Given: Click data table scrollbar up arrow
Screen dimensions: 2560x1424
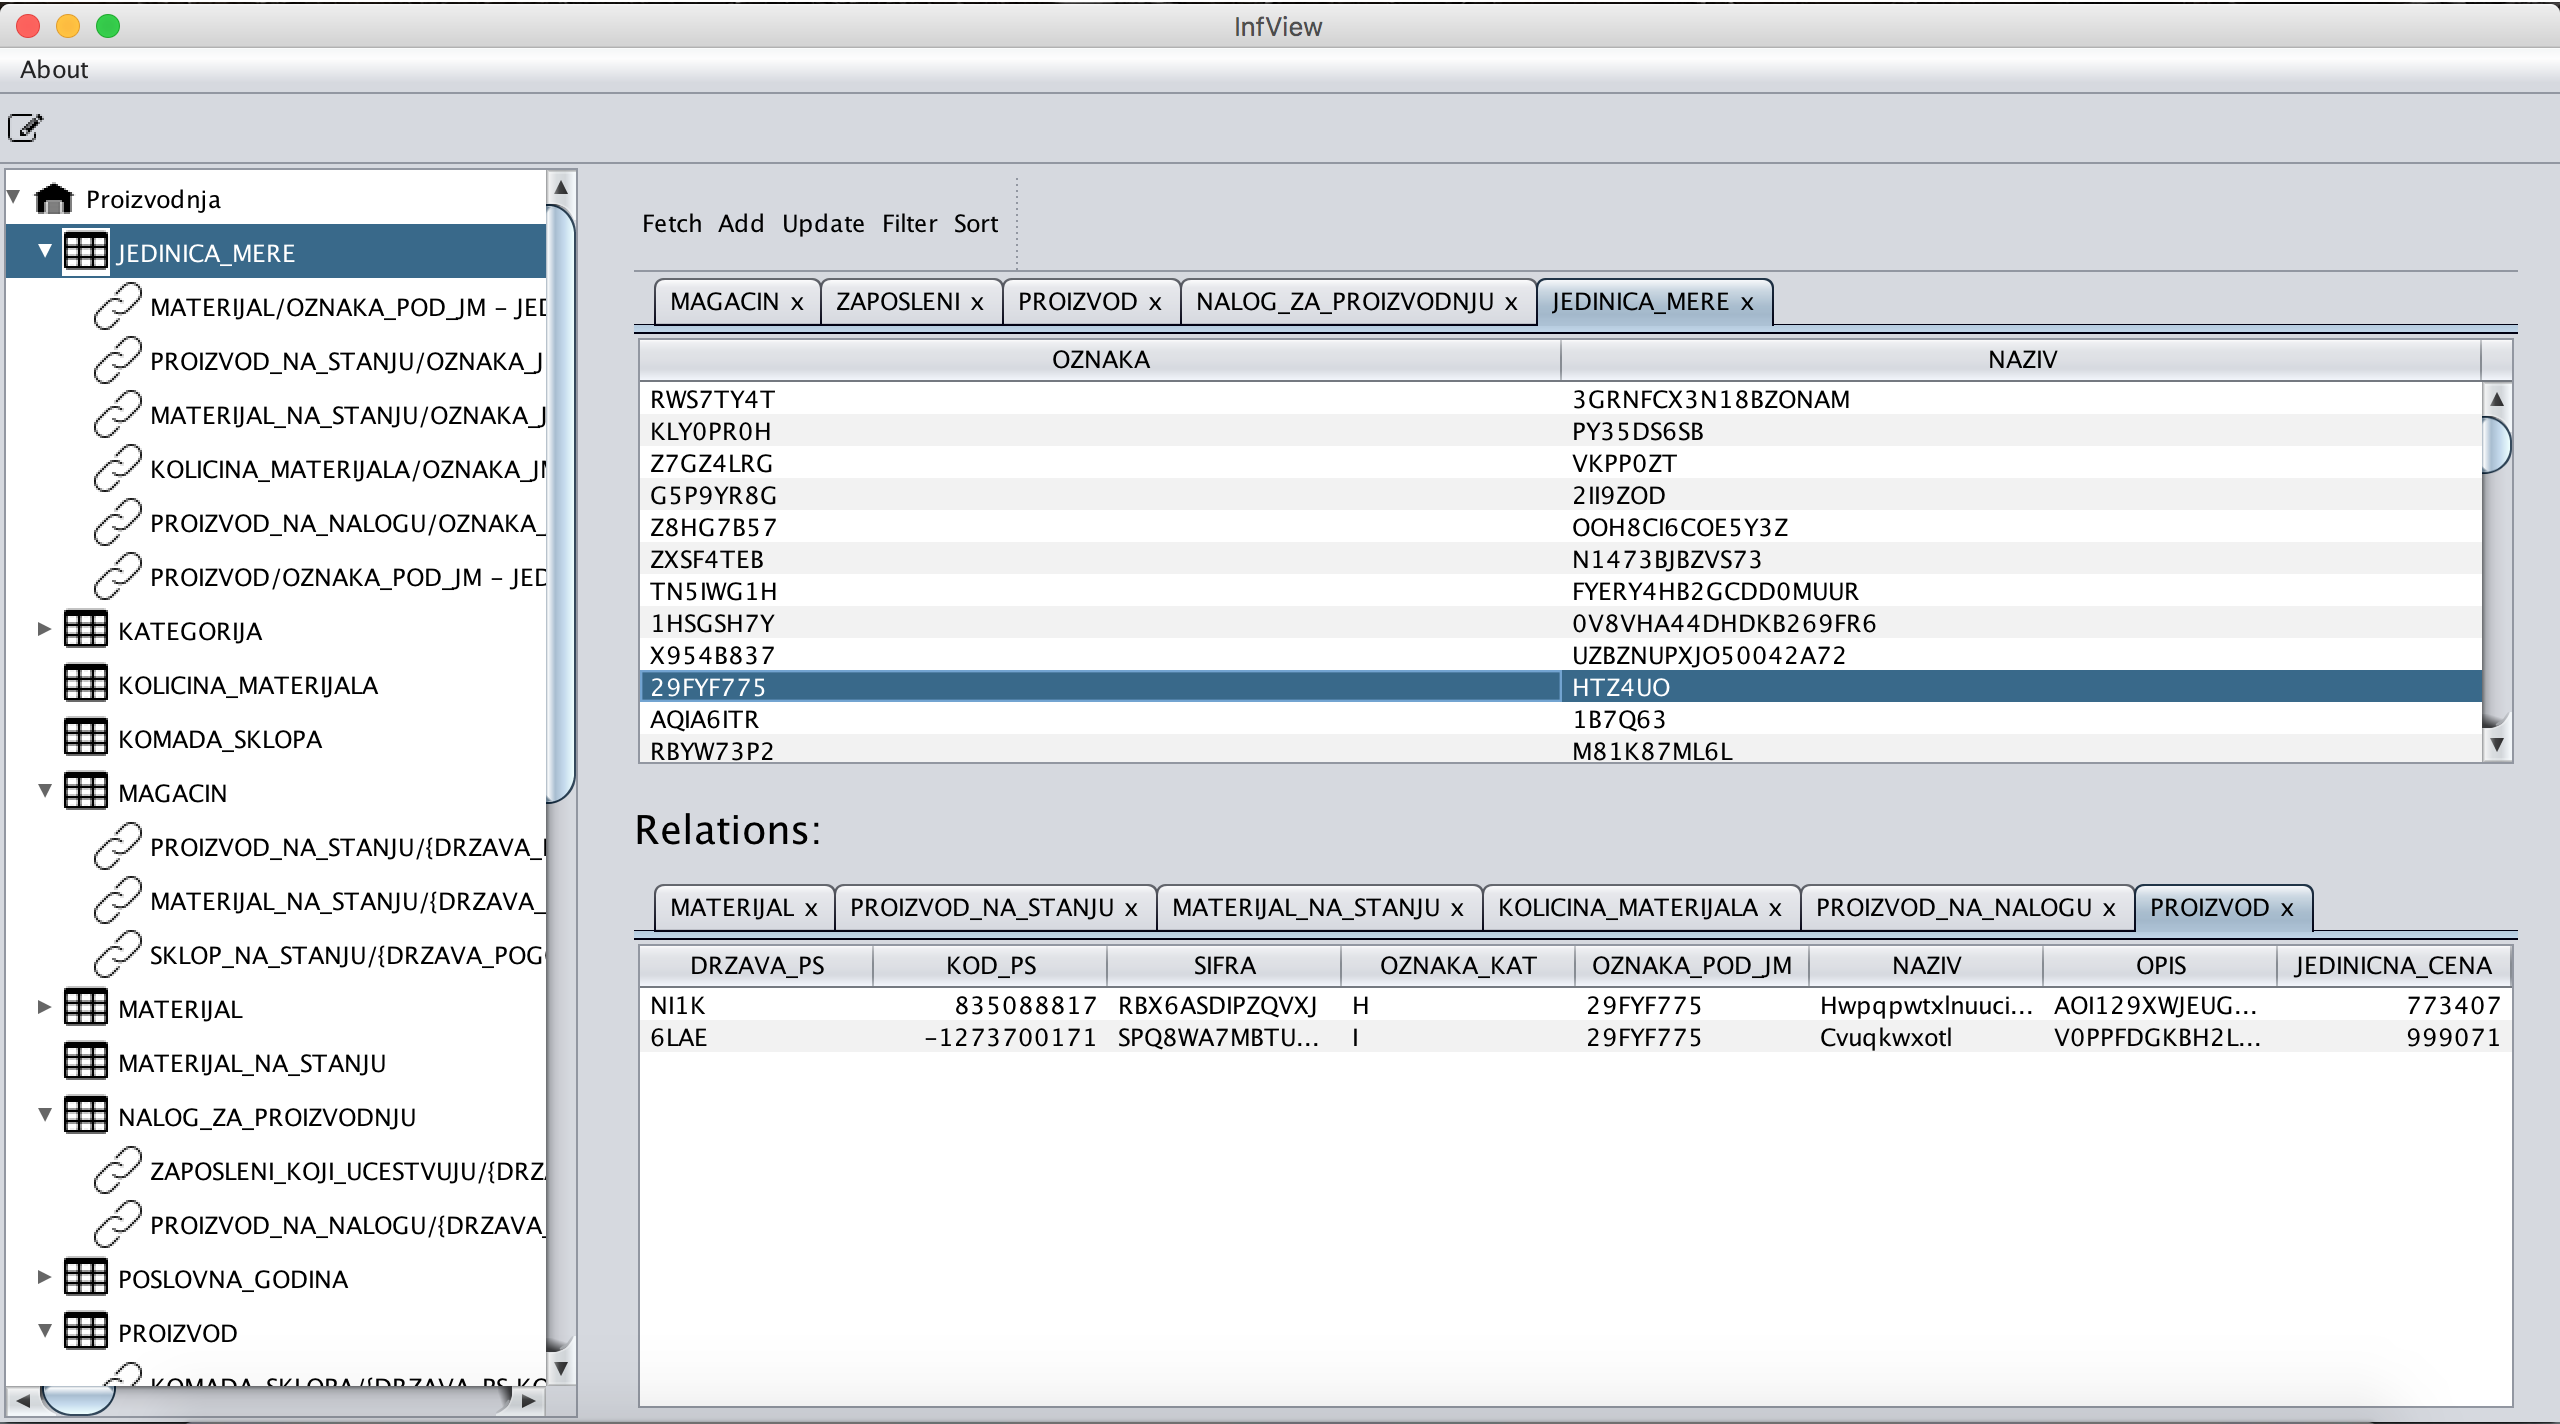Looking at the screenshot, I should click(2497, 399).
